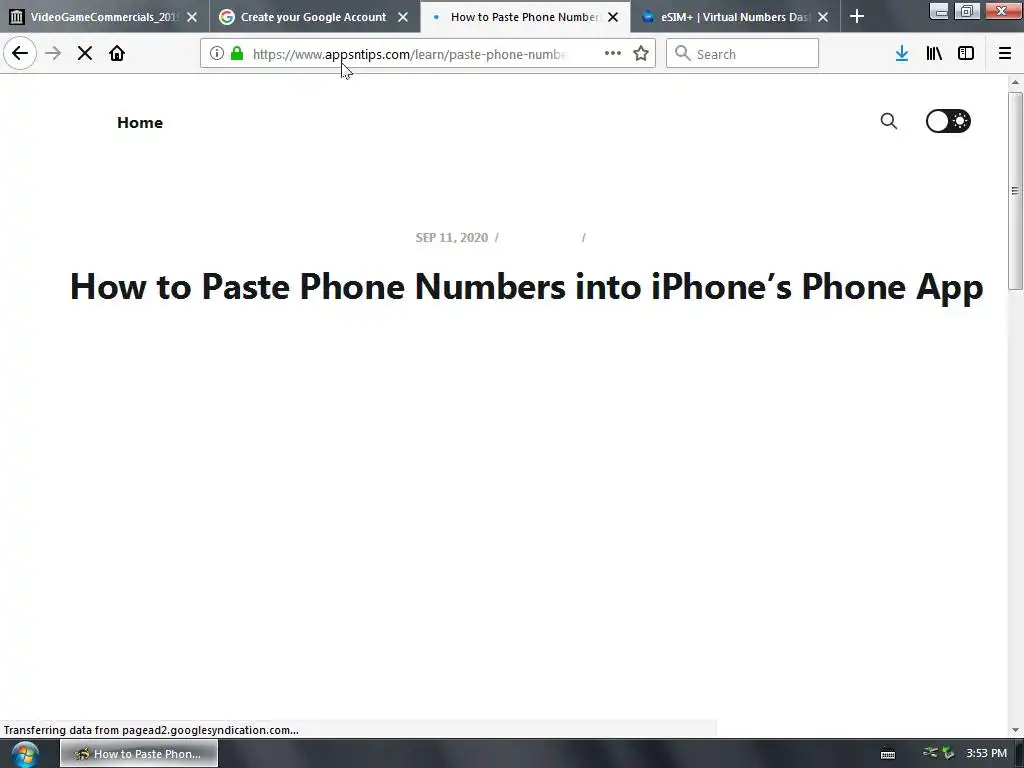Screen dimensions: 1024x768
Task: Click the page vertical scrollbar thumb
Action: 1015,191
